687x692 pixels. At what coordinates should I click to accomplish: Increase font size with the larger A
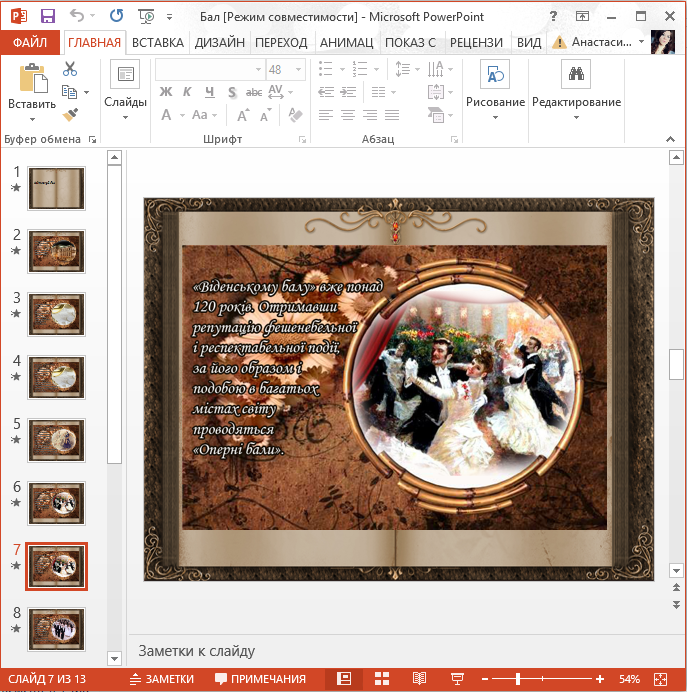pos(242,115)
